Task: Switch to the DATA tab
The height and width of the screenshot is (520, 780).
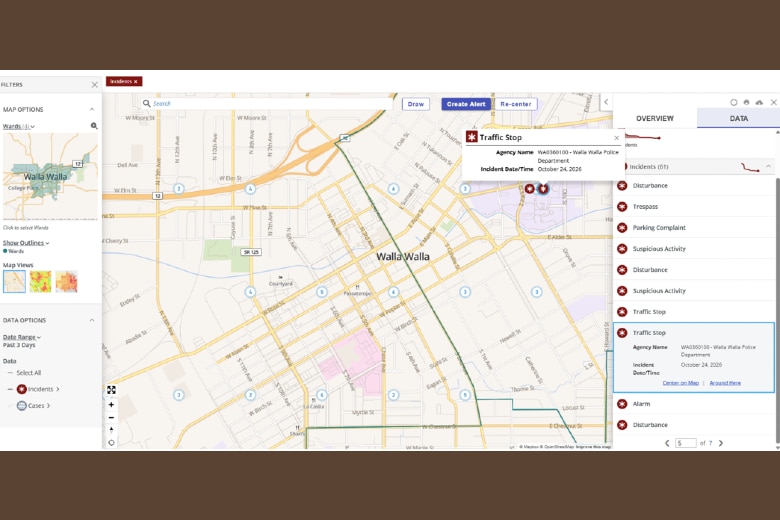Action: tap(739, 118)
